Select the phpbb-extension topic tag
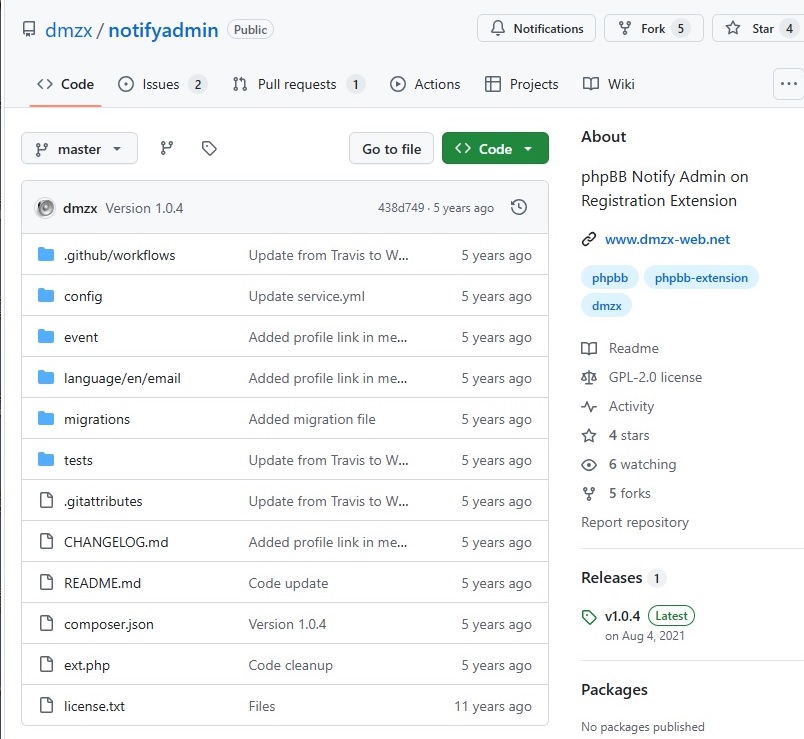The height and width of the screenshot is (739, 804). pos(701,278)
